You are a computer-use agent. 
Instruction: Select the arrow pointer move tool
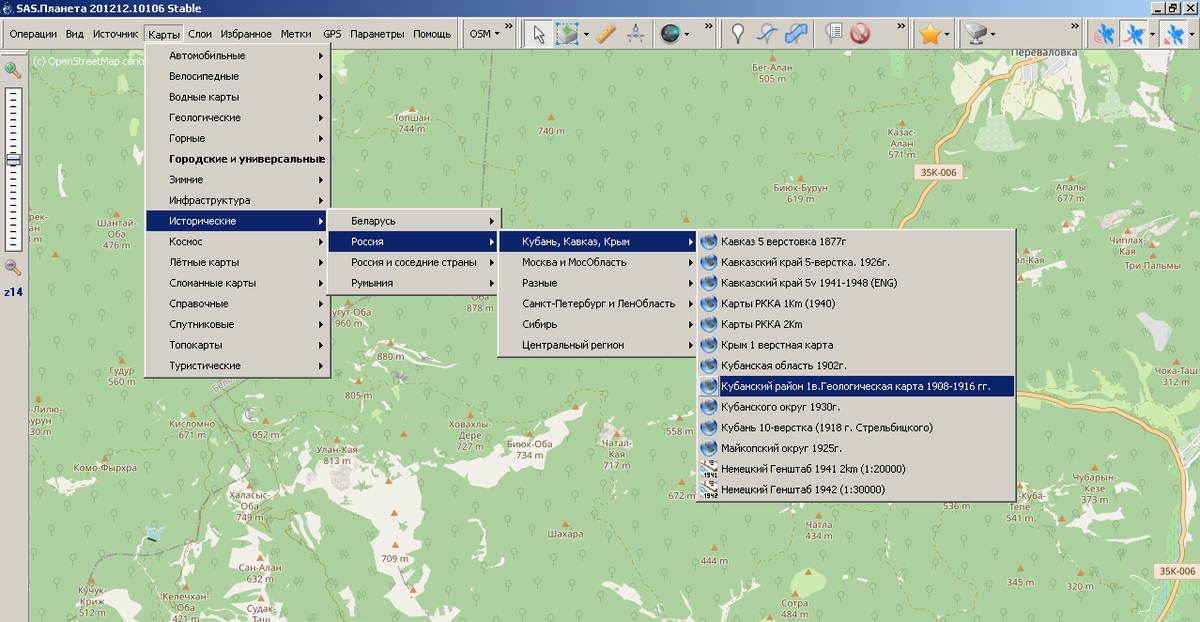[x=539, y=34]
